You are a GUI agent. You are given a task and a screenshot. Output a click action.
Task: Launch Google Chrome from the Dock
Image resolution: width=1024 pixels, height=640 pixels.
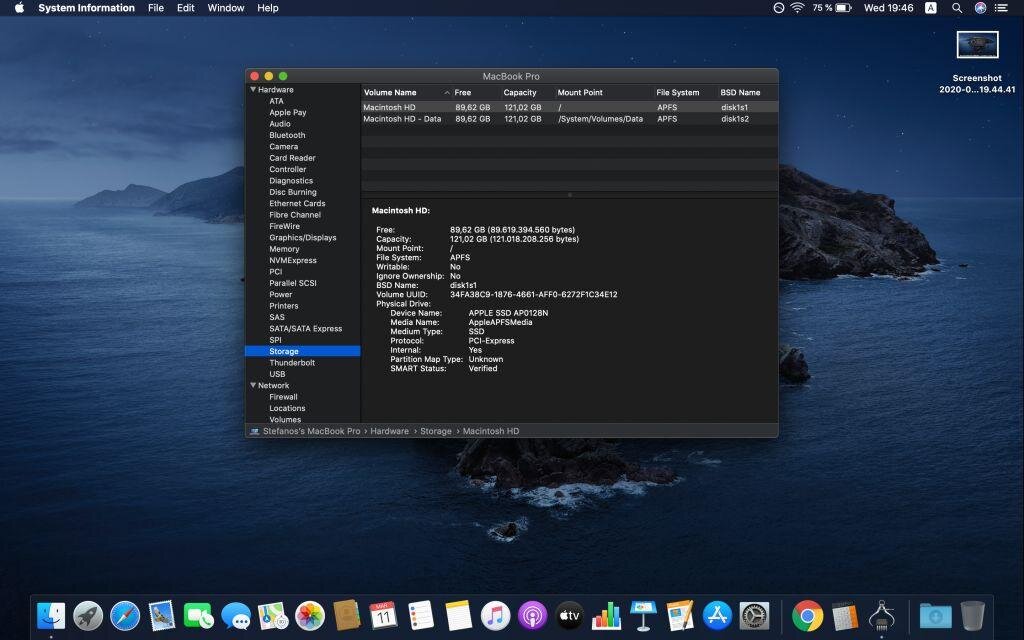pyautogui.click(x=808, y=615)
